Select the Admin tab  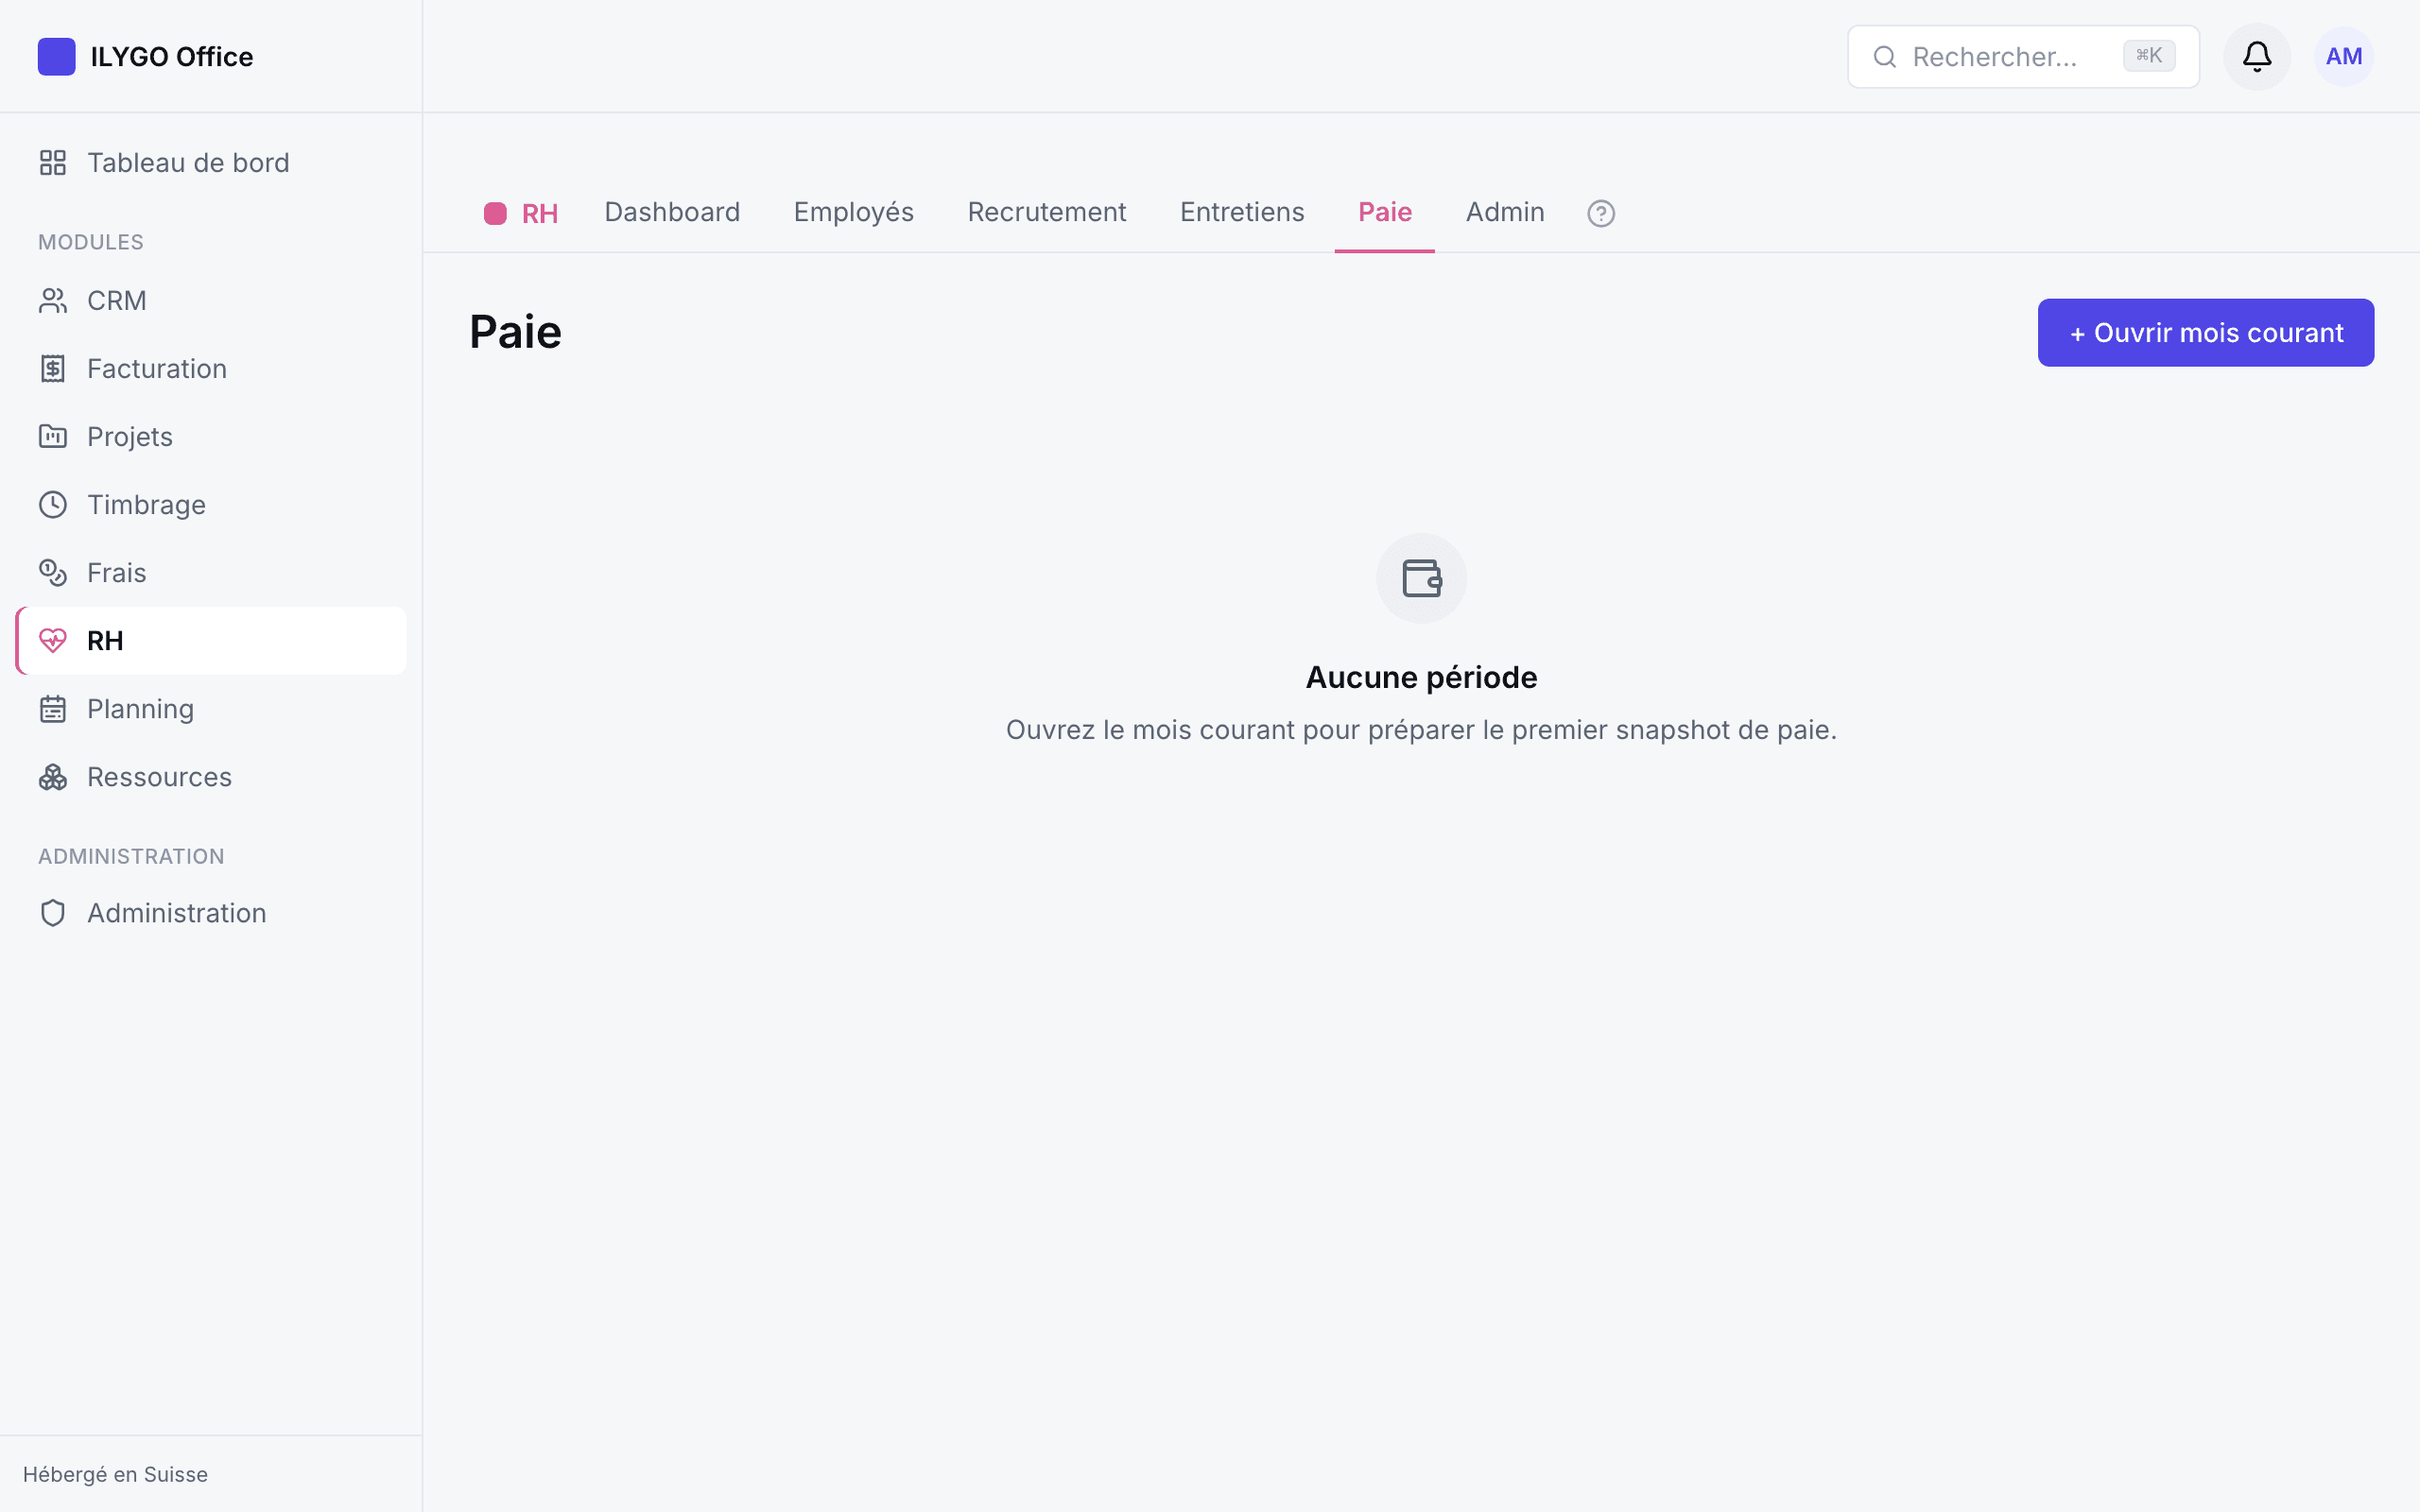click(x=1504, y=212)
